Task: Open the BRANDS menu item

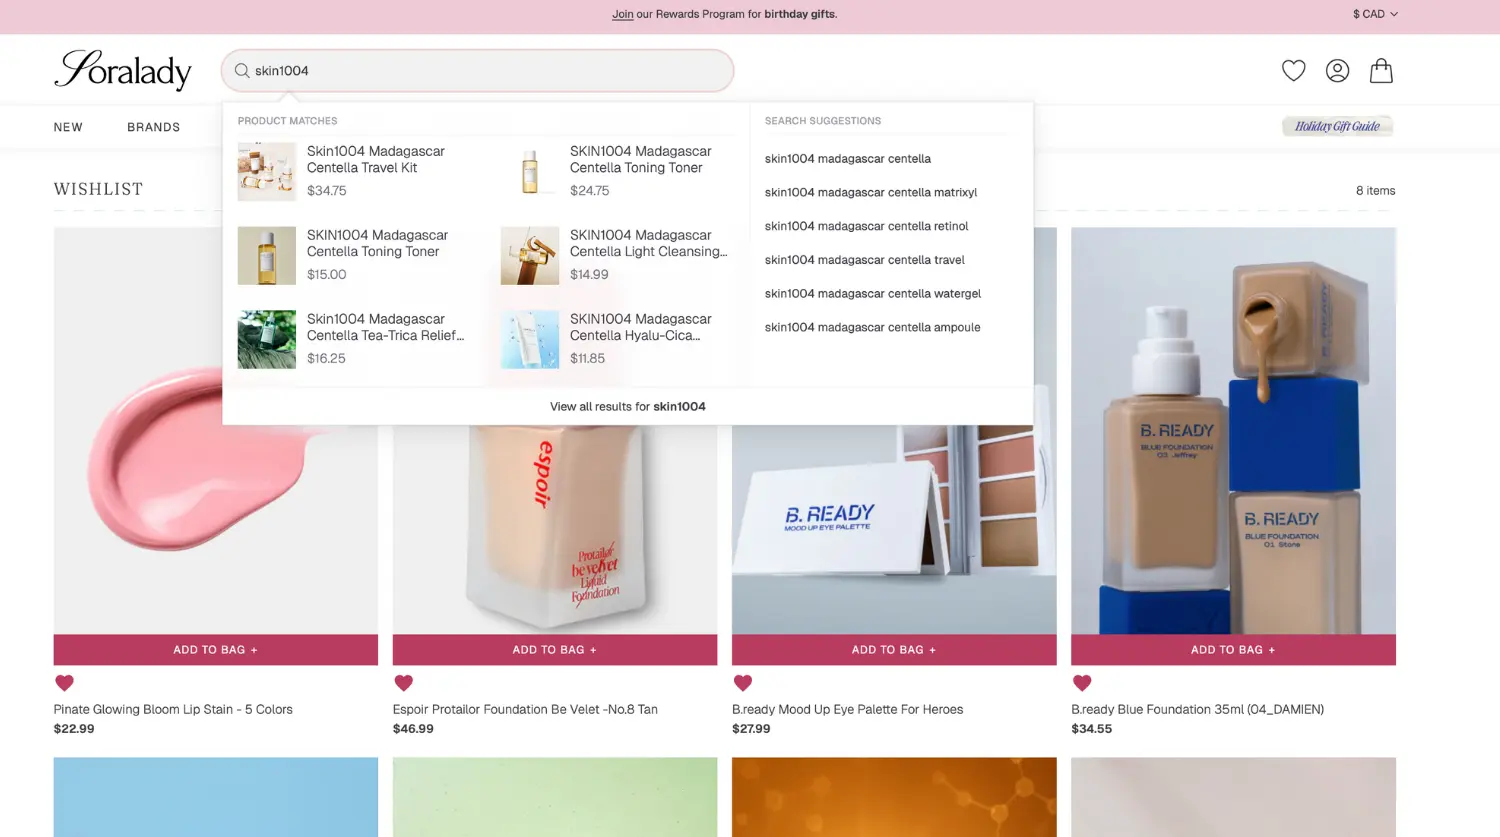Action: coord(153,127)
